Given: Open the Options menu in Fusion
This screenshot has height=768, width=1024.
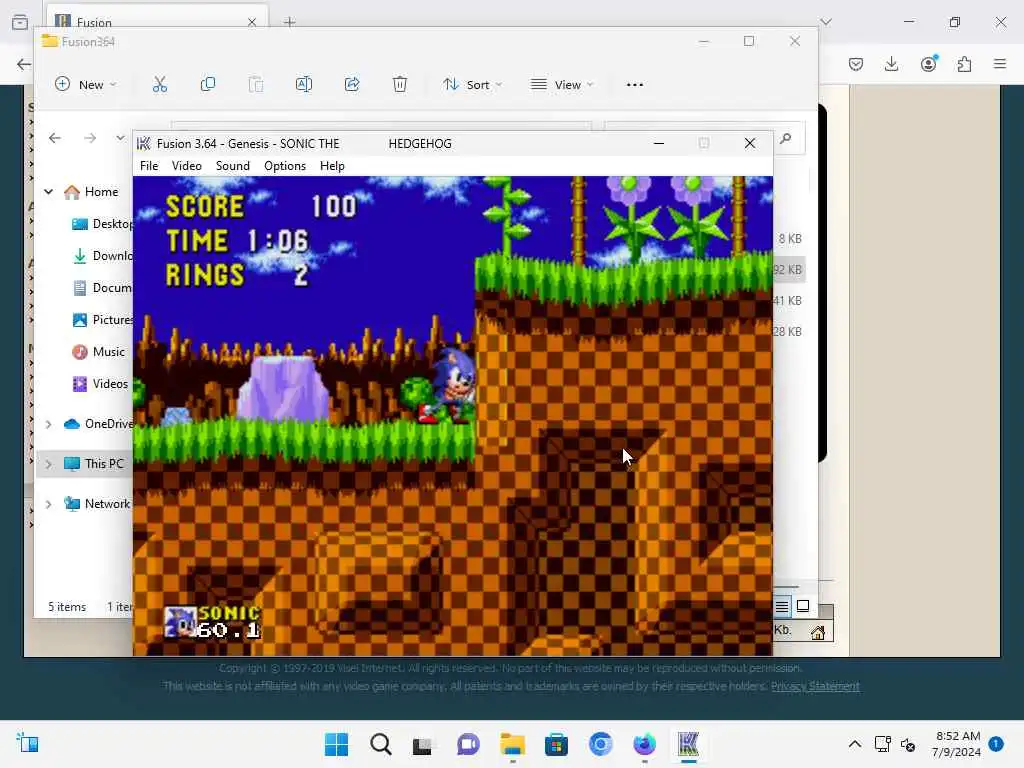Looking at the screenshot, I should (285, 166).
